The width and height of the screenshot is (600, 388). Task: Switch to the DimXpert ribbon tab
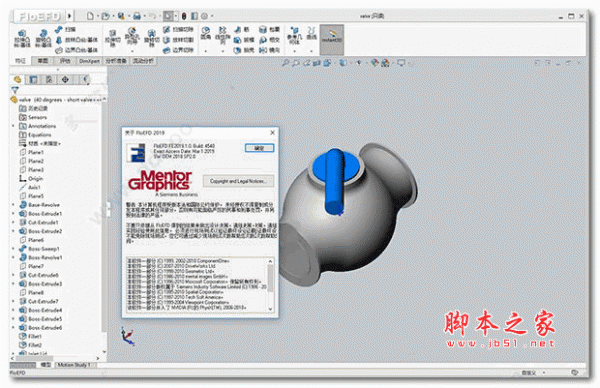89,61
